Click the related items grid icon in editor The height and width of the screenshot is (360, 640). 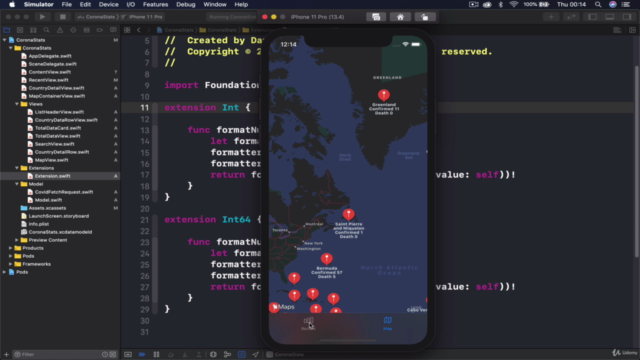tap(127, 30)
